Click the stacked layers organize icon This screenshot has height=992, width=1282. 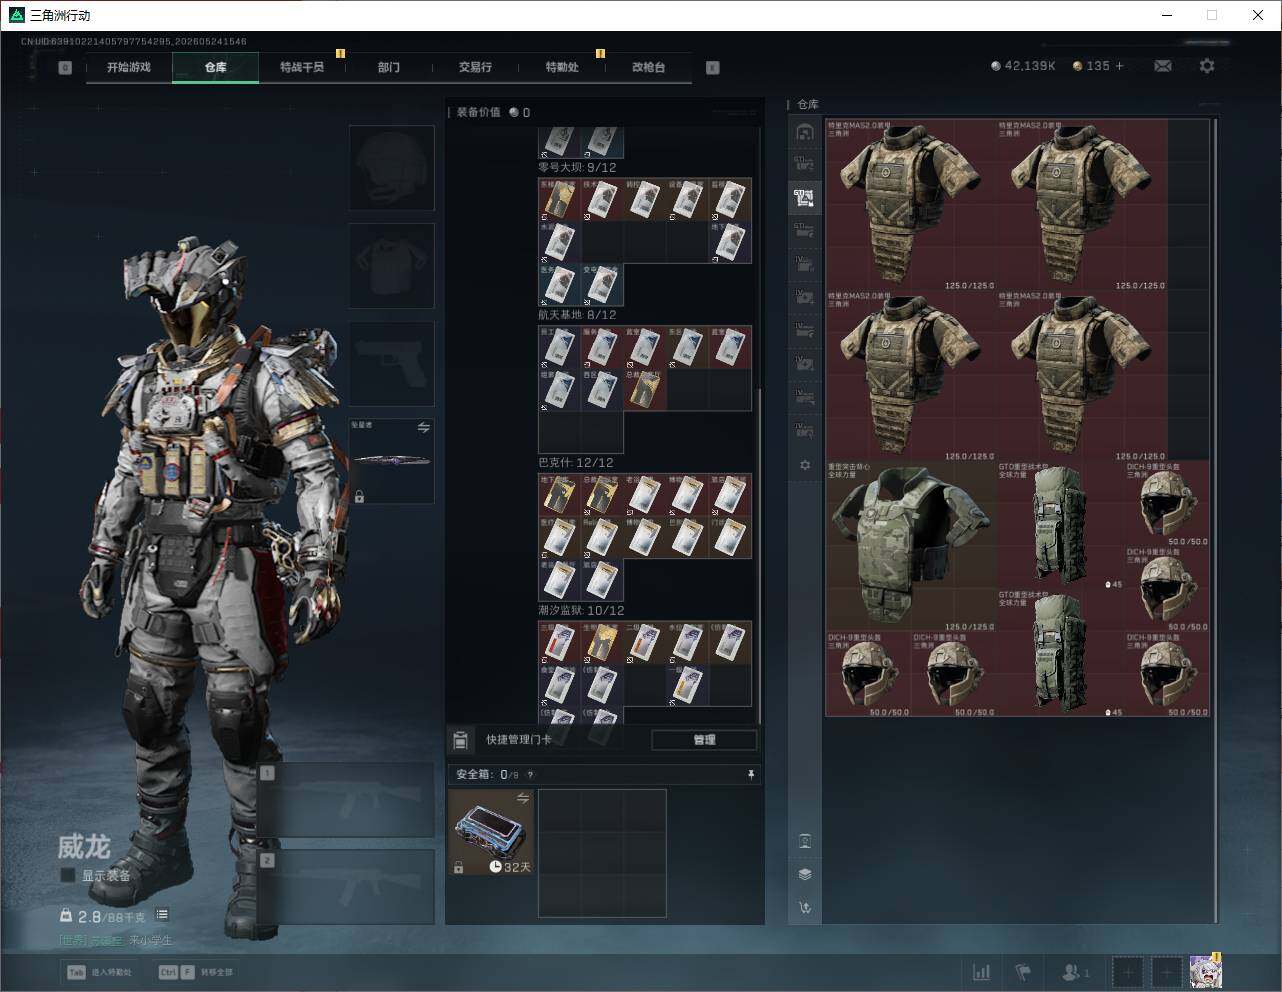click(805, 874)
